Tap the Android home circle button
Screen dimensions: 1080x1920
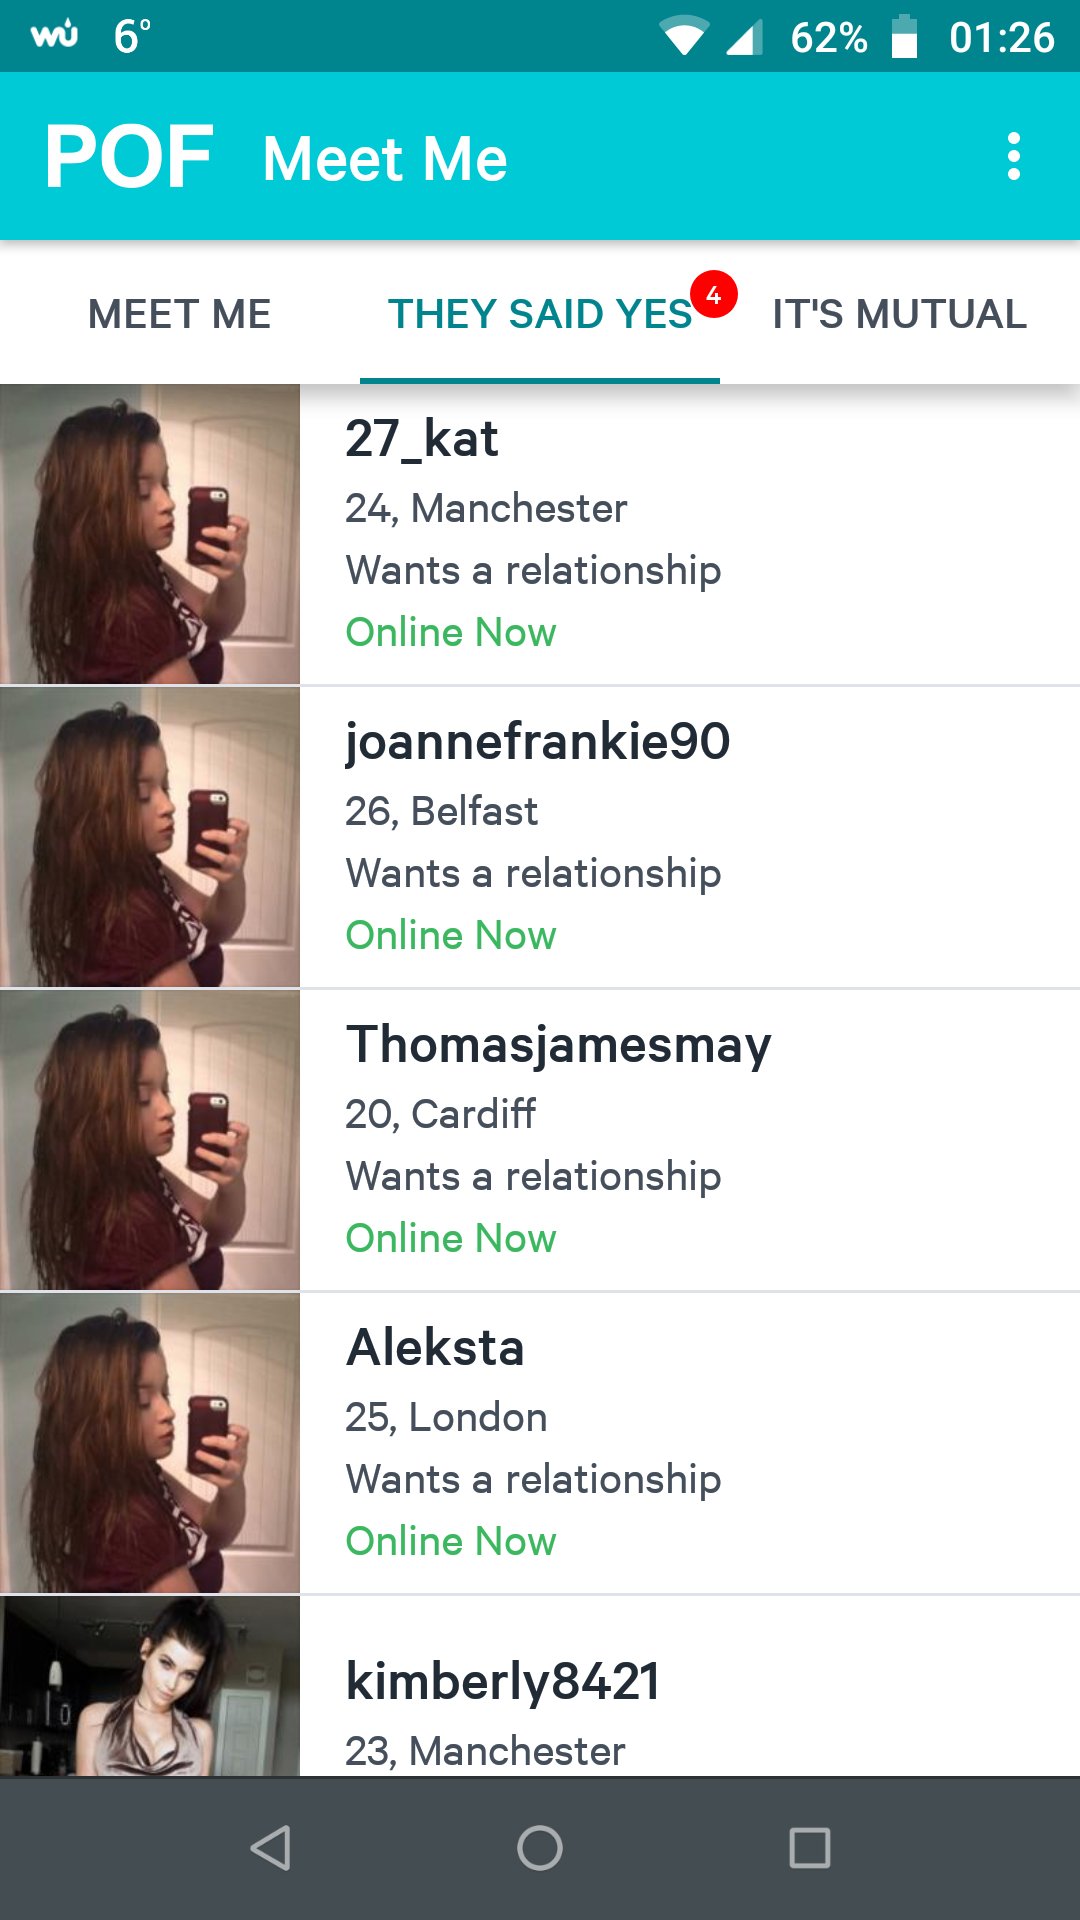(x=540, y=1848)
